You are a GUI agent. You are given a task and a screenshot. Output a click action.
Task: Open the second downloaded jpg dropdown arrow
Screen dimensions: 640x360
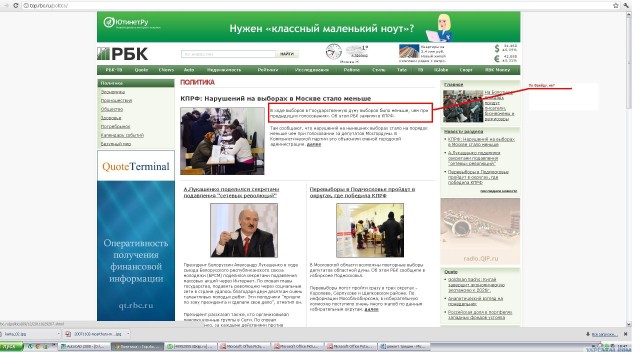click(128, 334)
